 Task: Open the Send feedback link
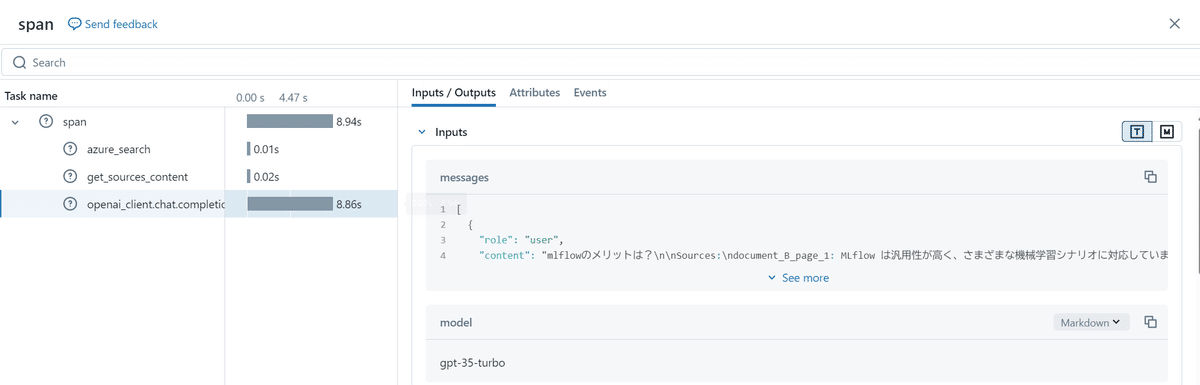click(112, 23)
